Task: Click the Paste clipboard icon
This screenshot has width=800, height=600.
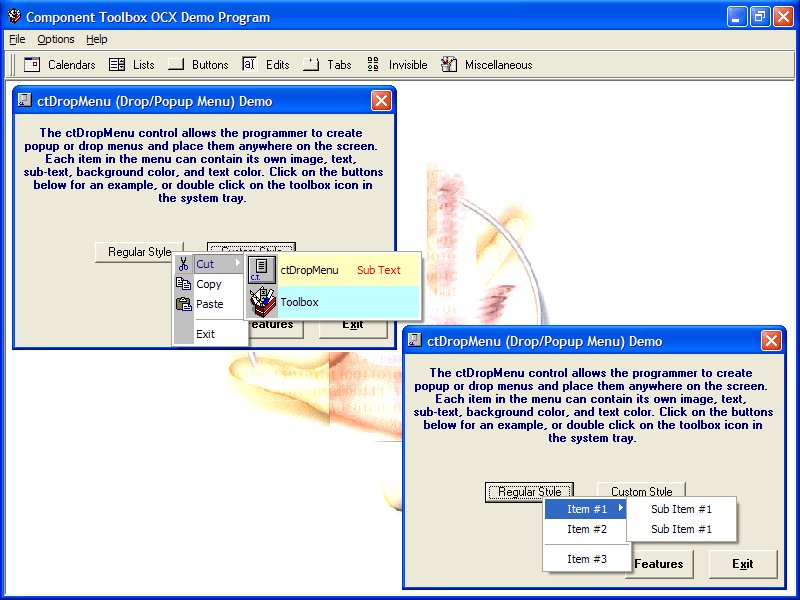Action: (184, 304)
